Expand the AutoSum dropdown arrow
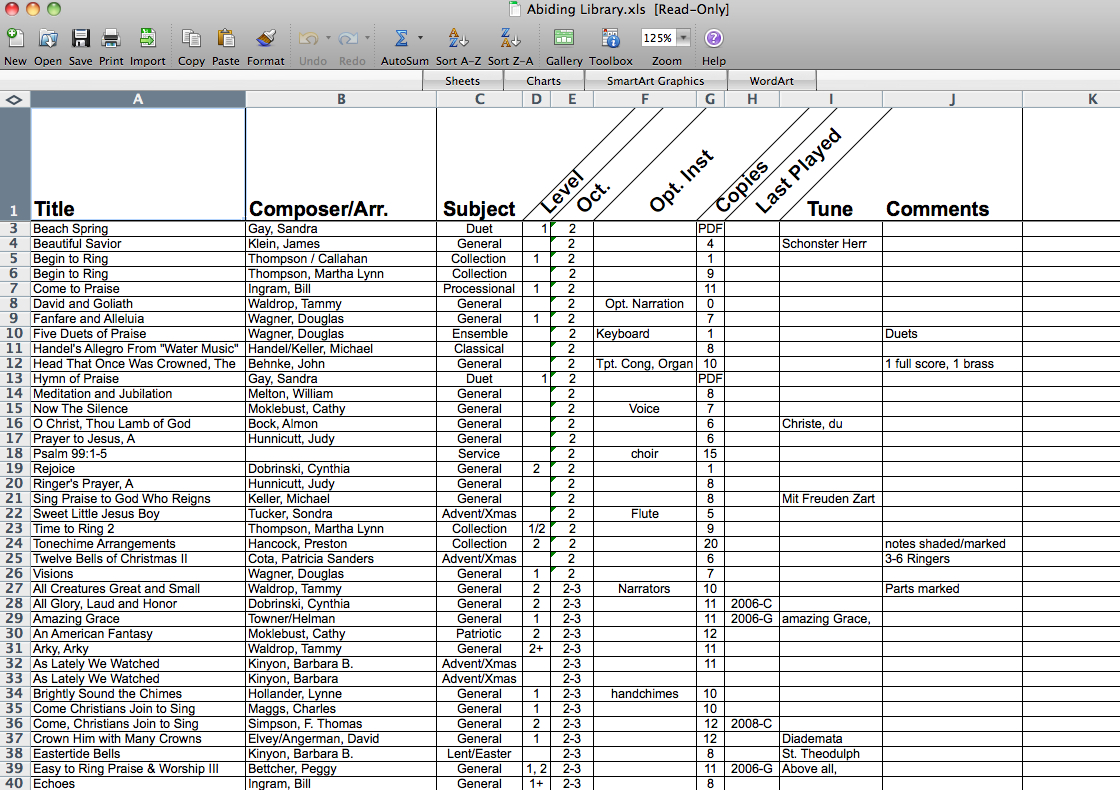 (x=420, y=38)
